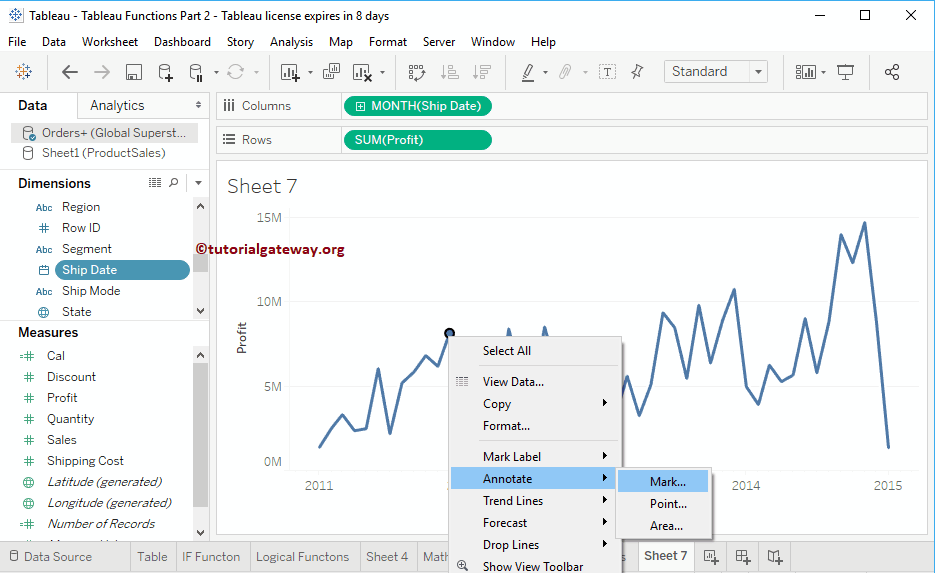Image resolution: width=935 pixels, height=573 pixels.
Task: Click Dimensions list scroll down arrow
Action: tap(200, 311)
